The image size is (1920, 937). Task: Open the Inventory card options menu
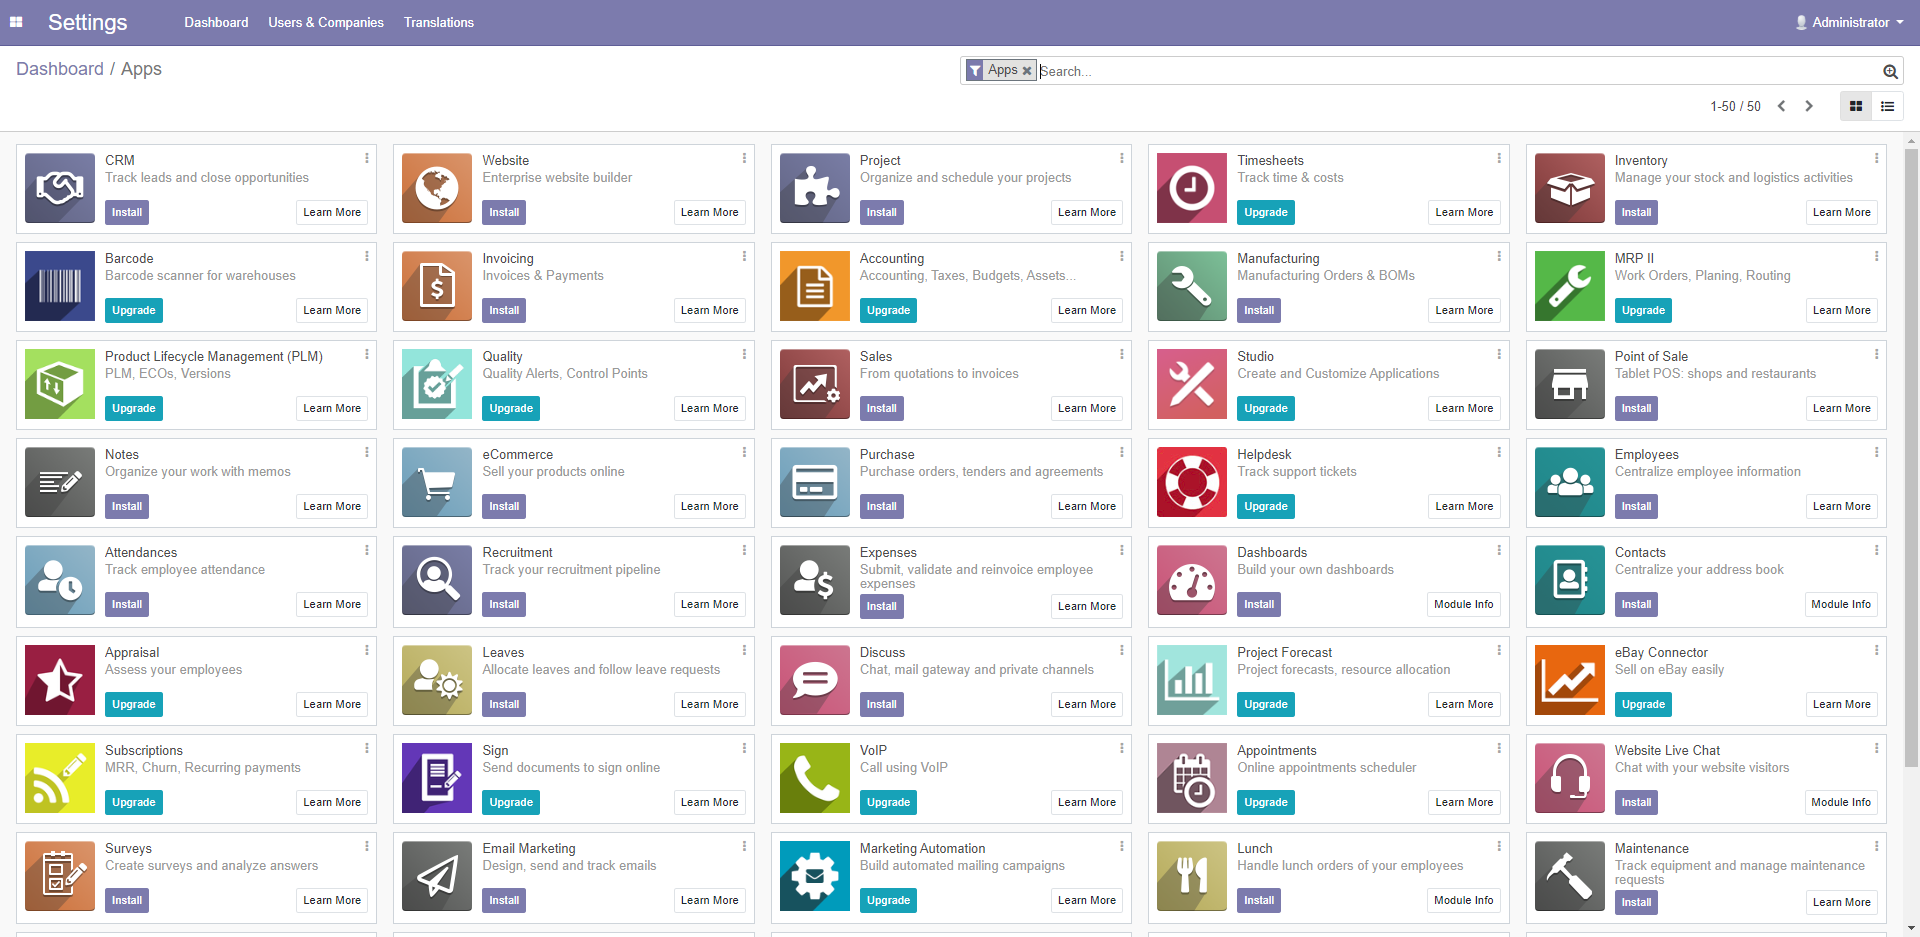[1877, 158]
